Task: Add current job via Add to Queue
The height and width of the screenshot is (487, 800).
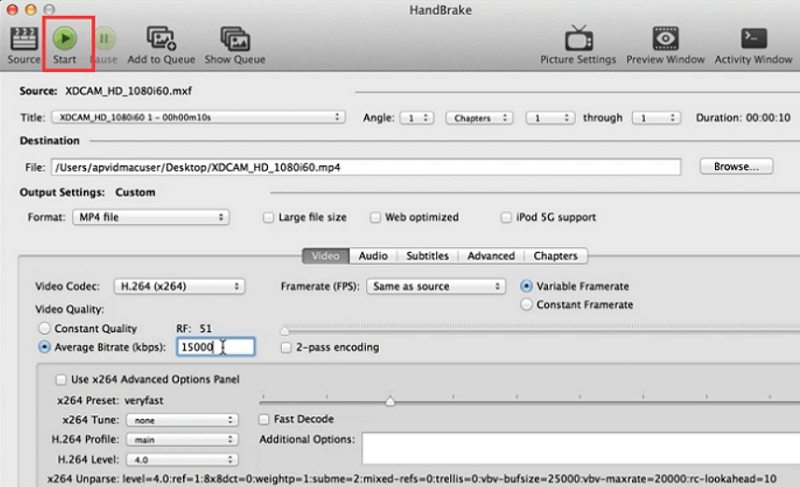Action: tap(161, 39)
